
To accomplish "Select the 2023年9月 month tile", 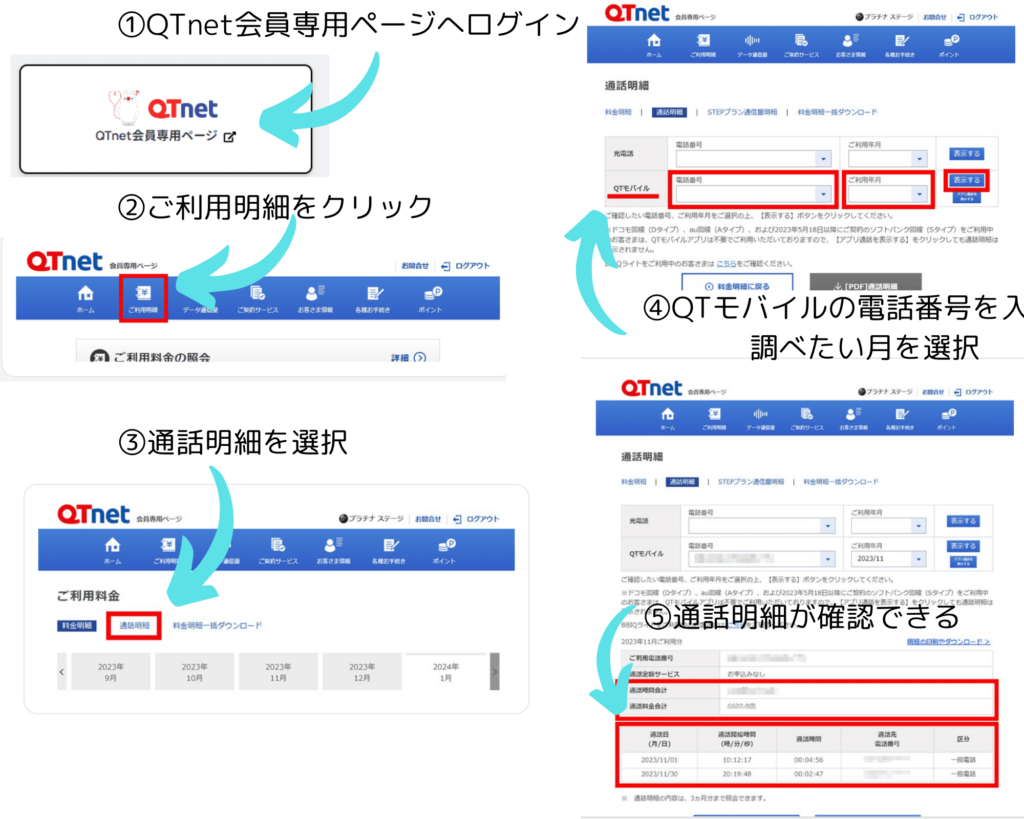I will pos(110,672).
